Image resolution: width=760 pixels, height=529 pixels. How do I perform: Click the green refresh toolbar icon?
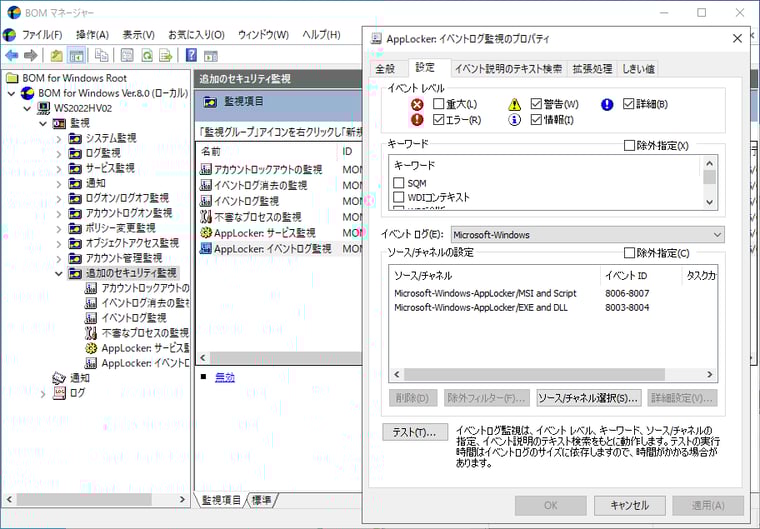point(147,55)
